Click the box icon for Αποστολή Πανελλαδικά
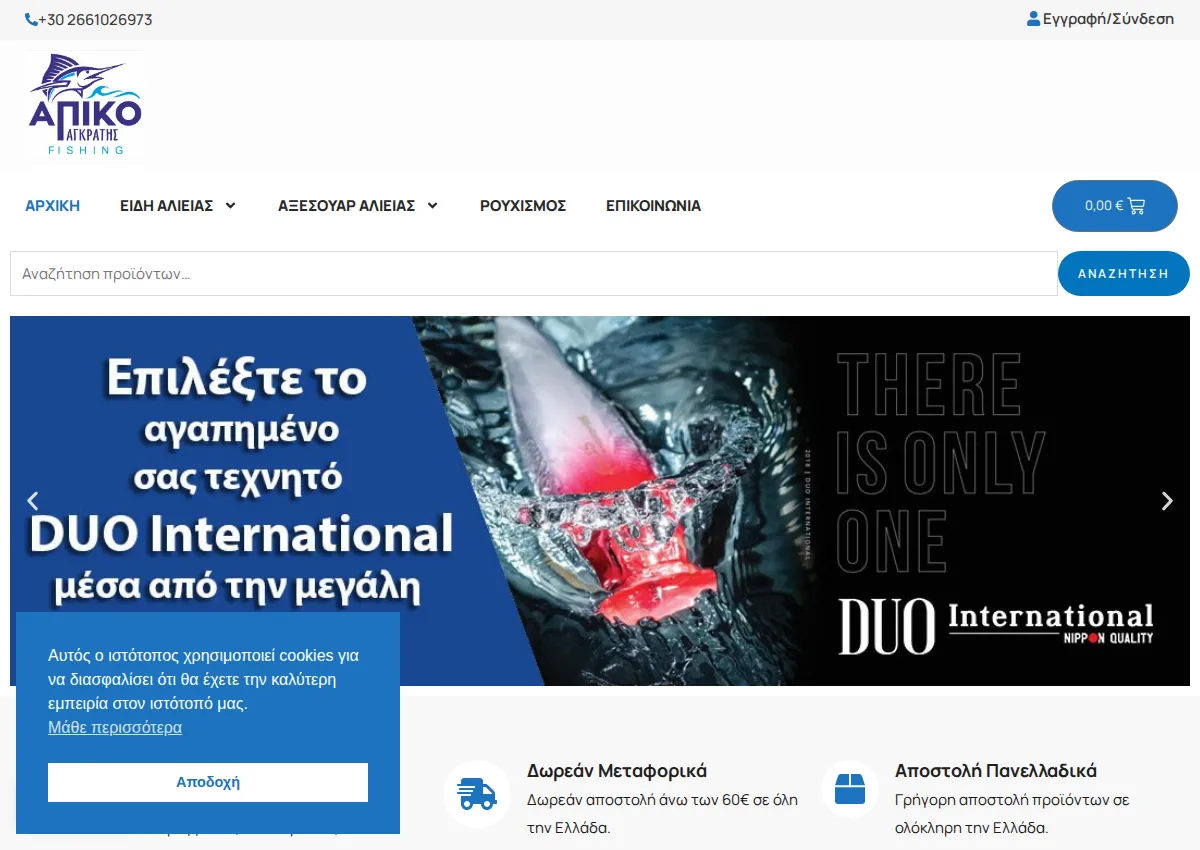Image resolution: width=1200 pixels, height=850 pixels. pos(849,789)
